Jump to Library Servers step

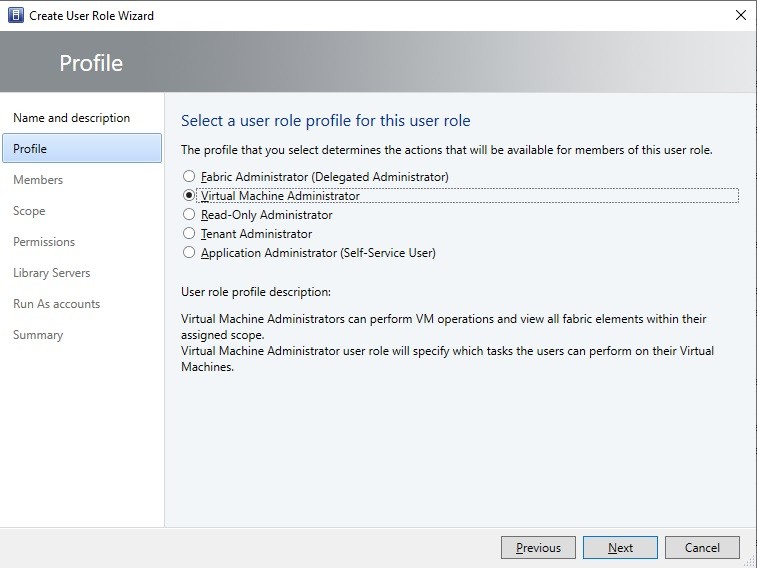click(x=52, y=273)
